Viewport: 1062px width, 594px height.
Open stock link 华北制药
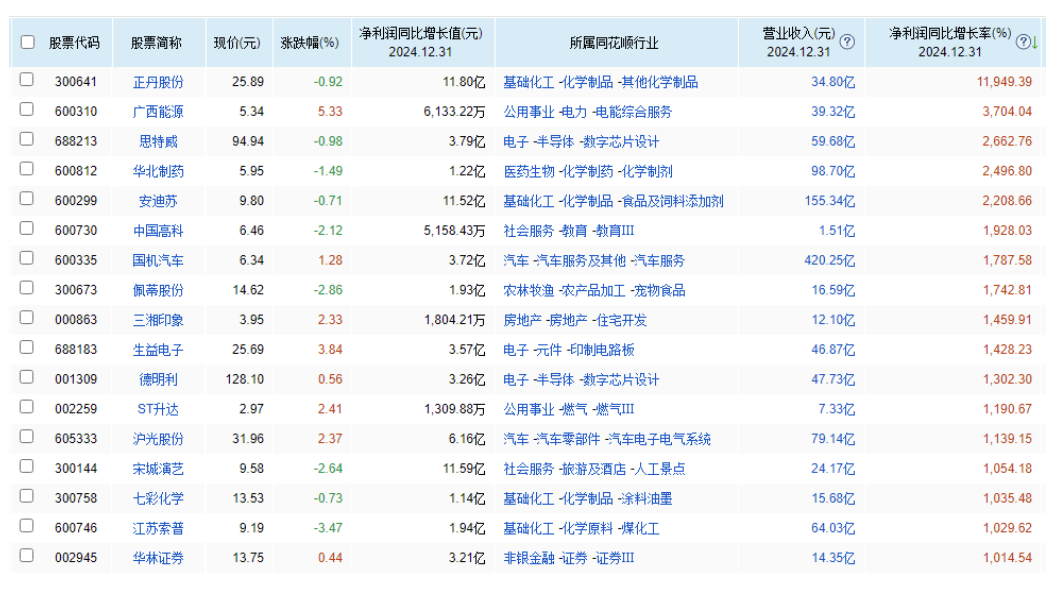click(158, 171)
